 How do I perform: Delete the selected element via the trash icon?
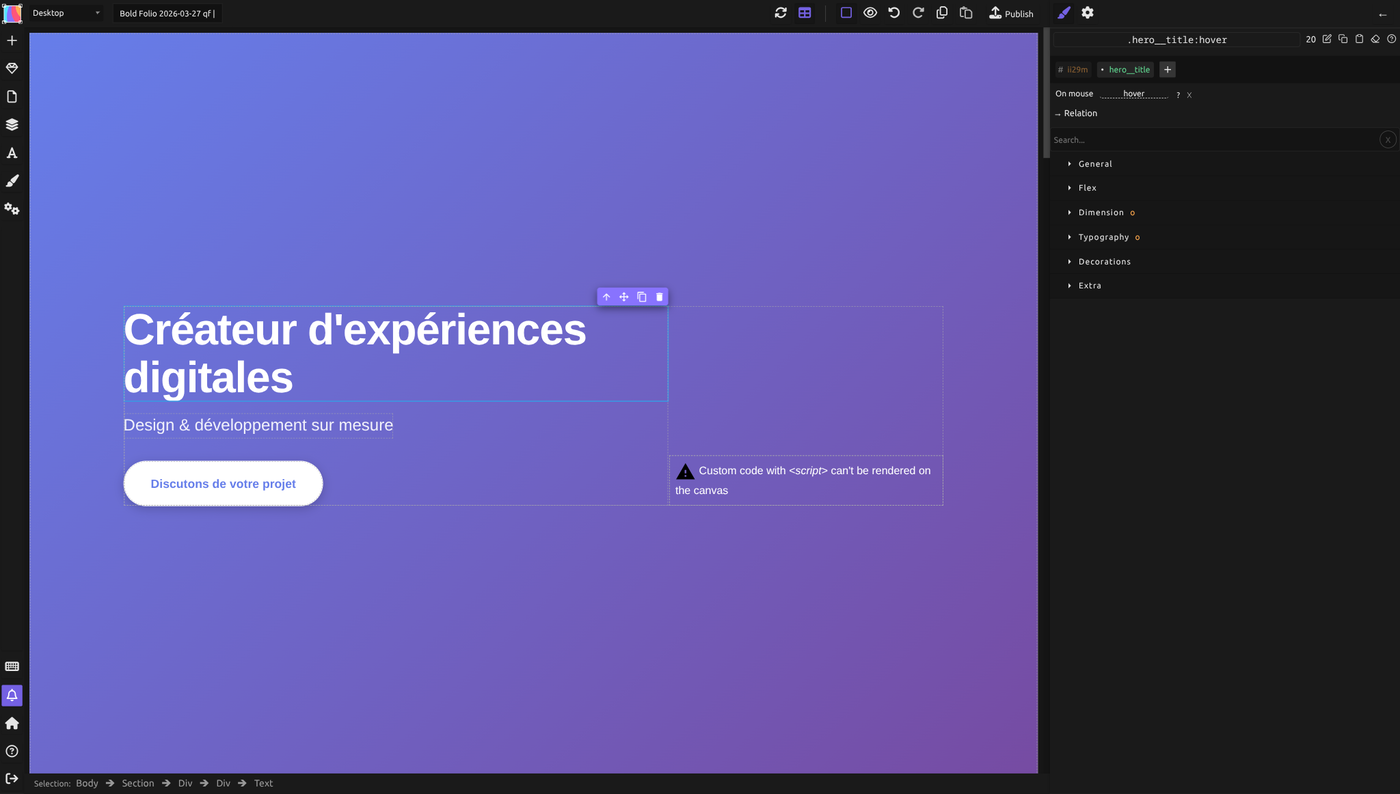point(658,296)
